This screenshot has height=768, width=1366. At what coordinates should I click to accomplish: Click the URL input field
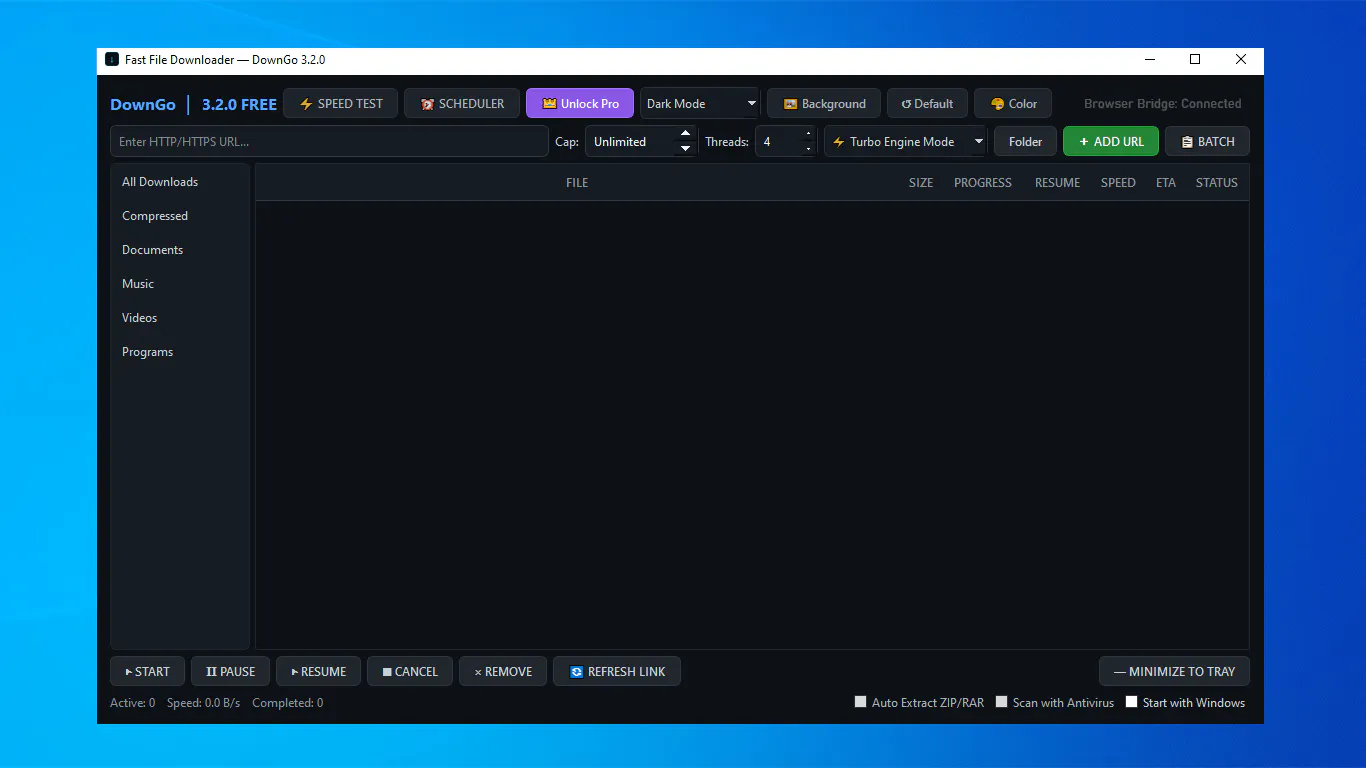(x=329, y=142)
